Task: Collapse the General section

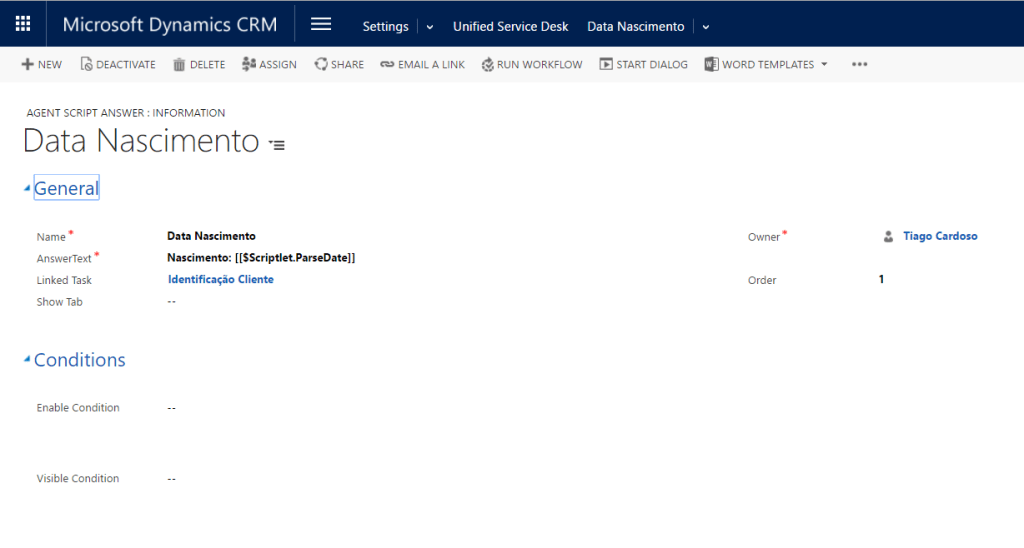Action: 28,189
